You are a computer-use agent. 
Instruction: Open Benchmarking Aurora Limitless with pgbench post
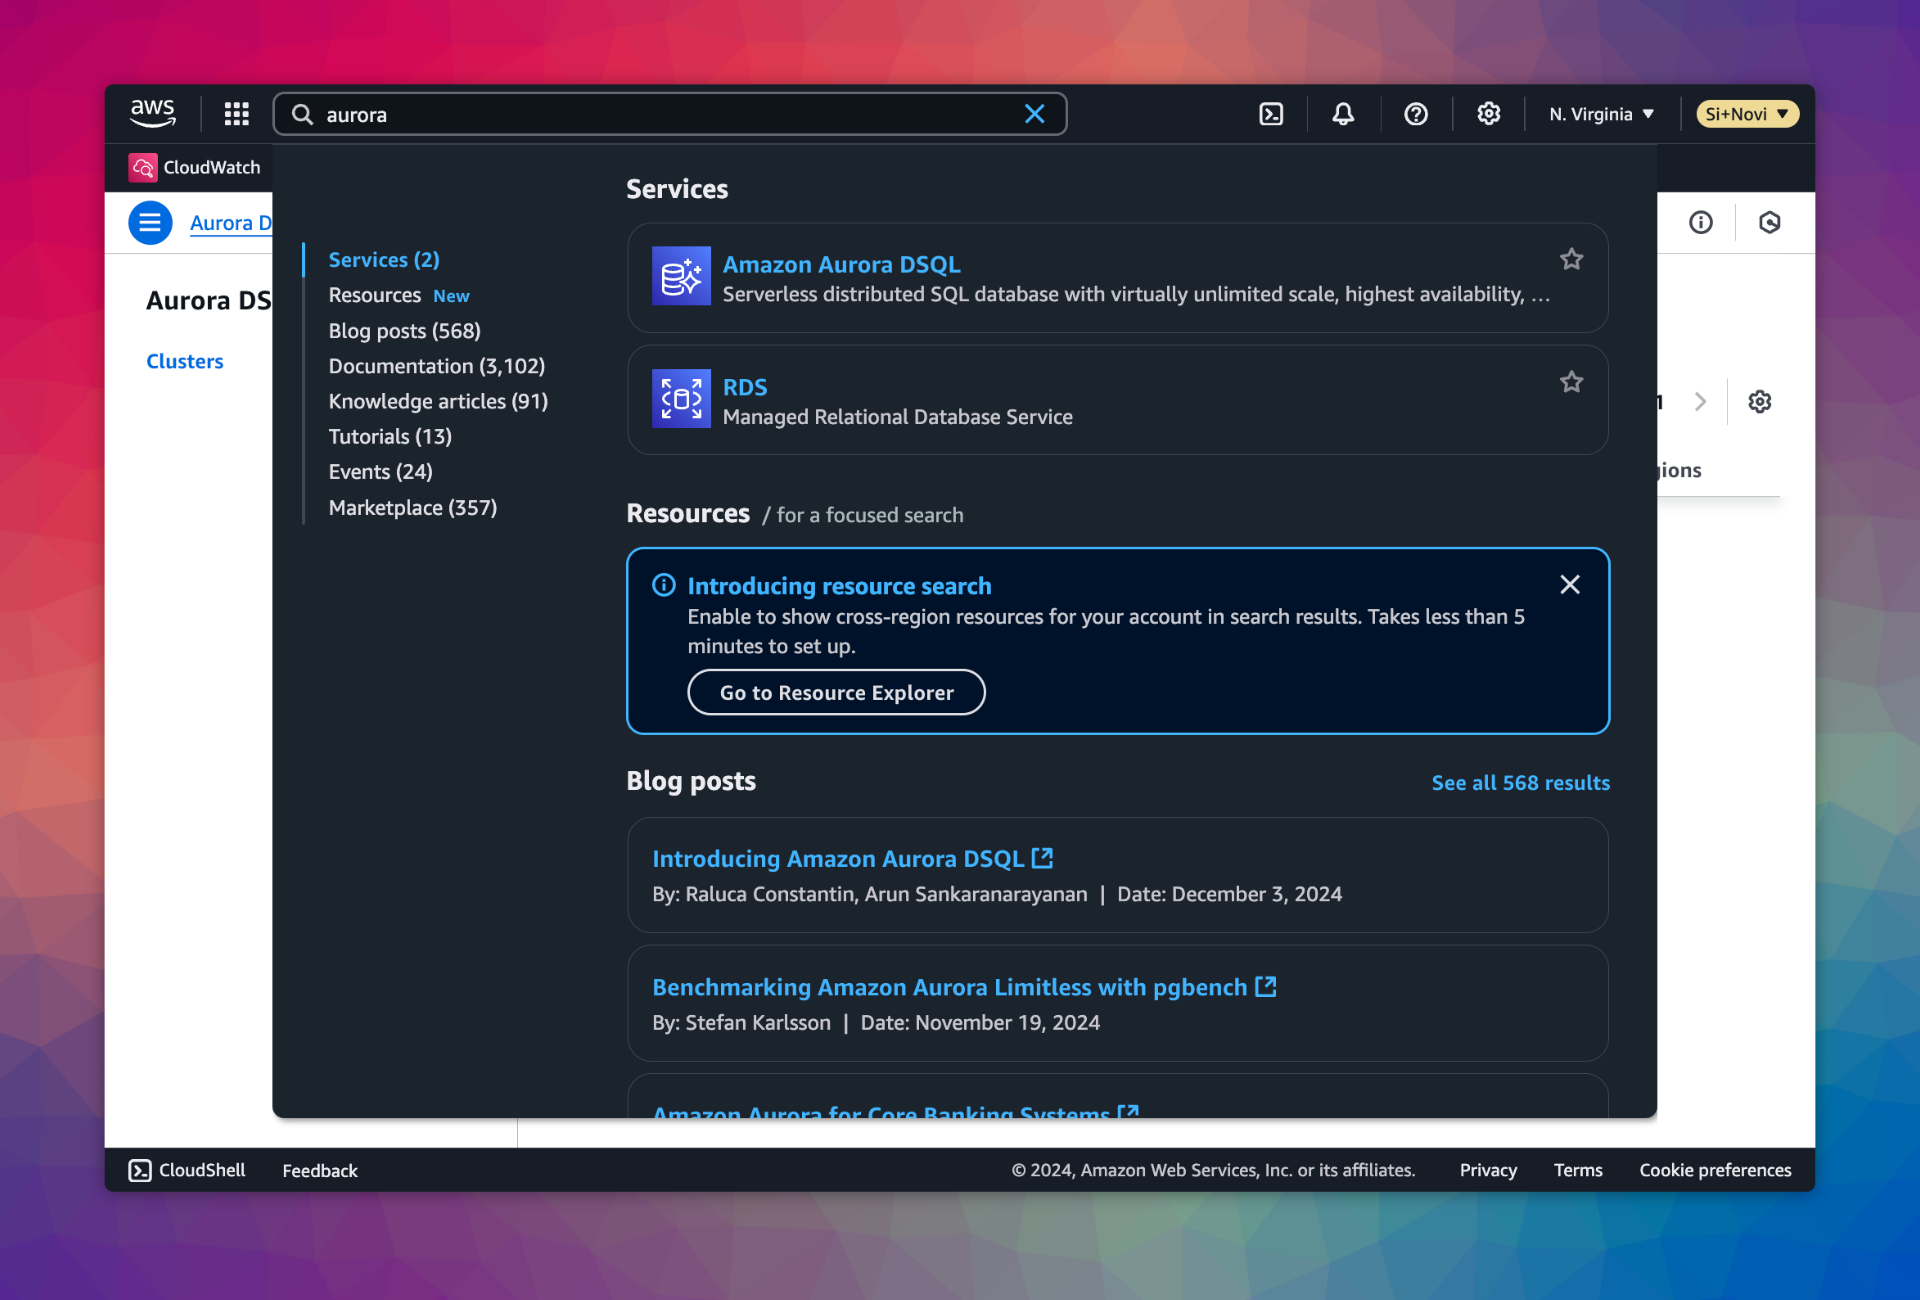click(x=964, y=986)
